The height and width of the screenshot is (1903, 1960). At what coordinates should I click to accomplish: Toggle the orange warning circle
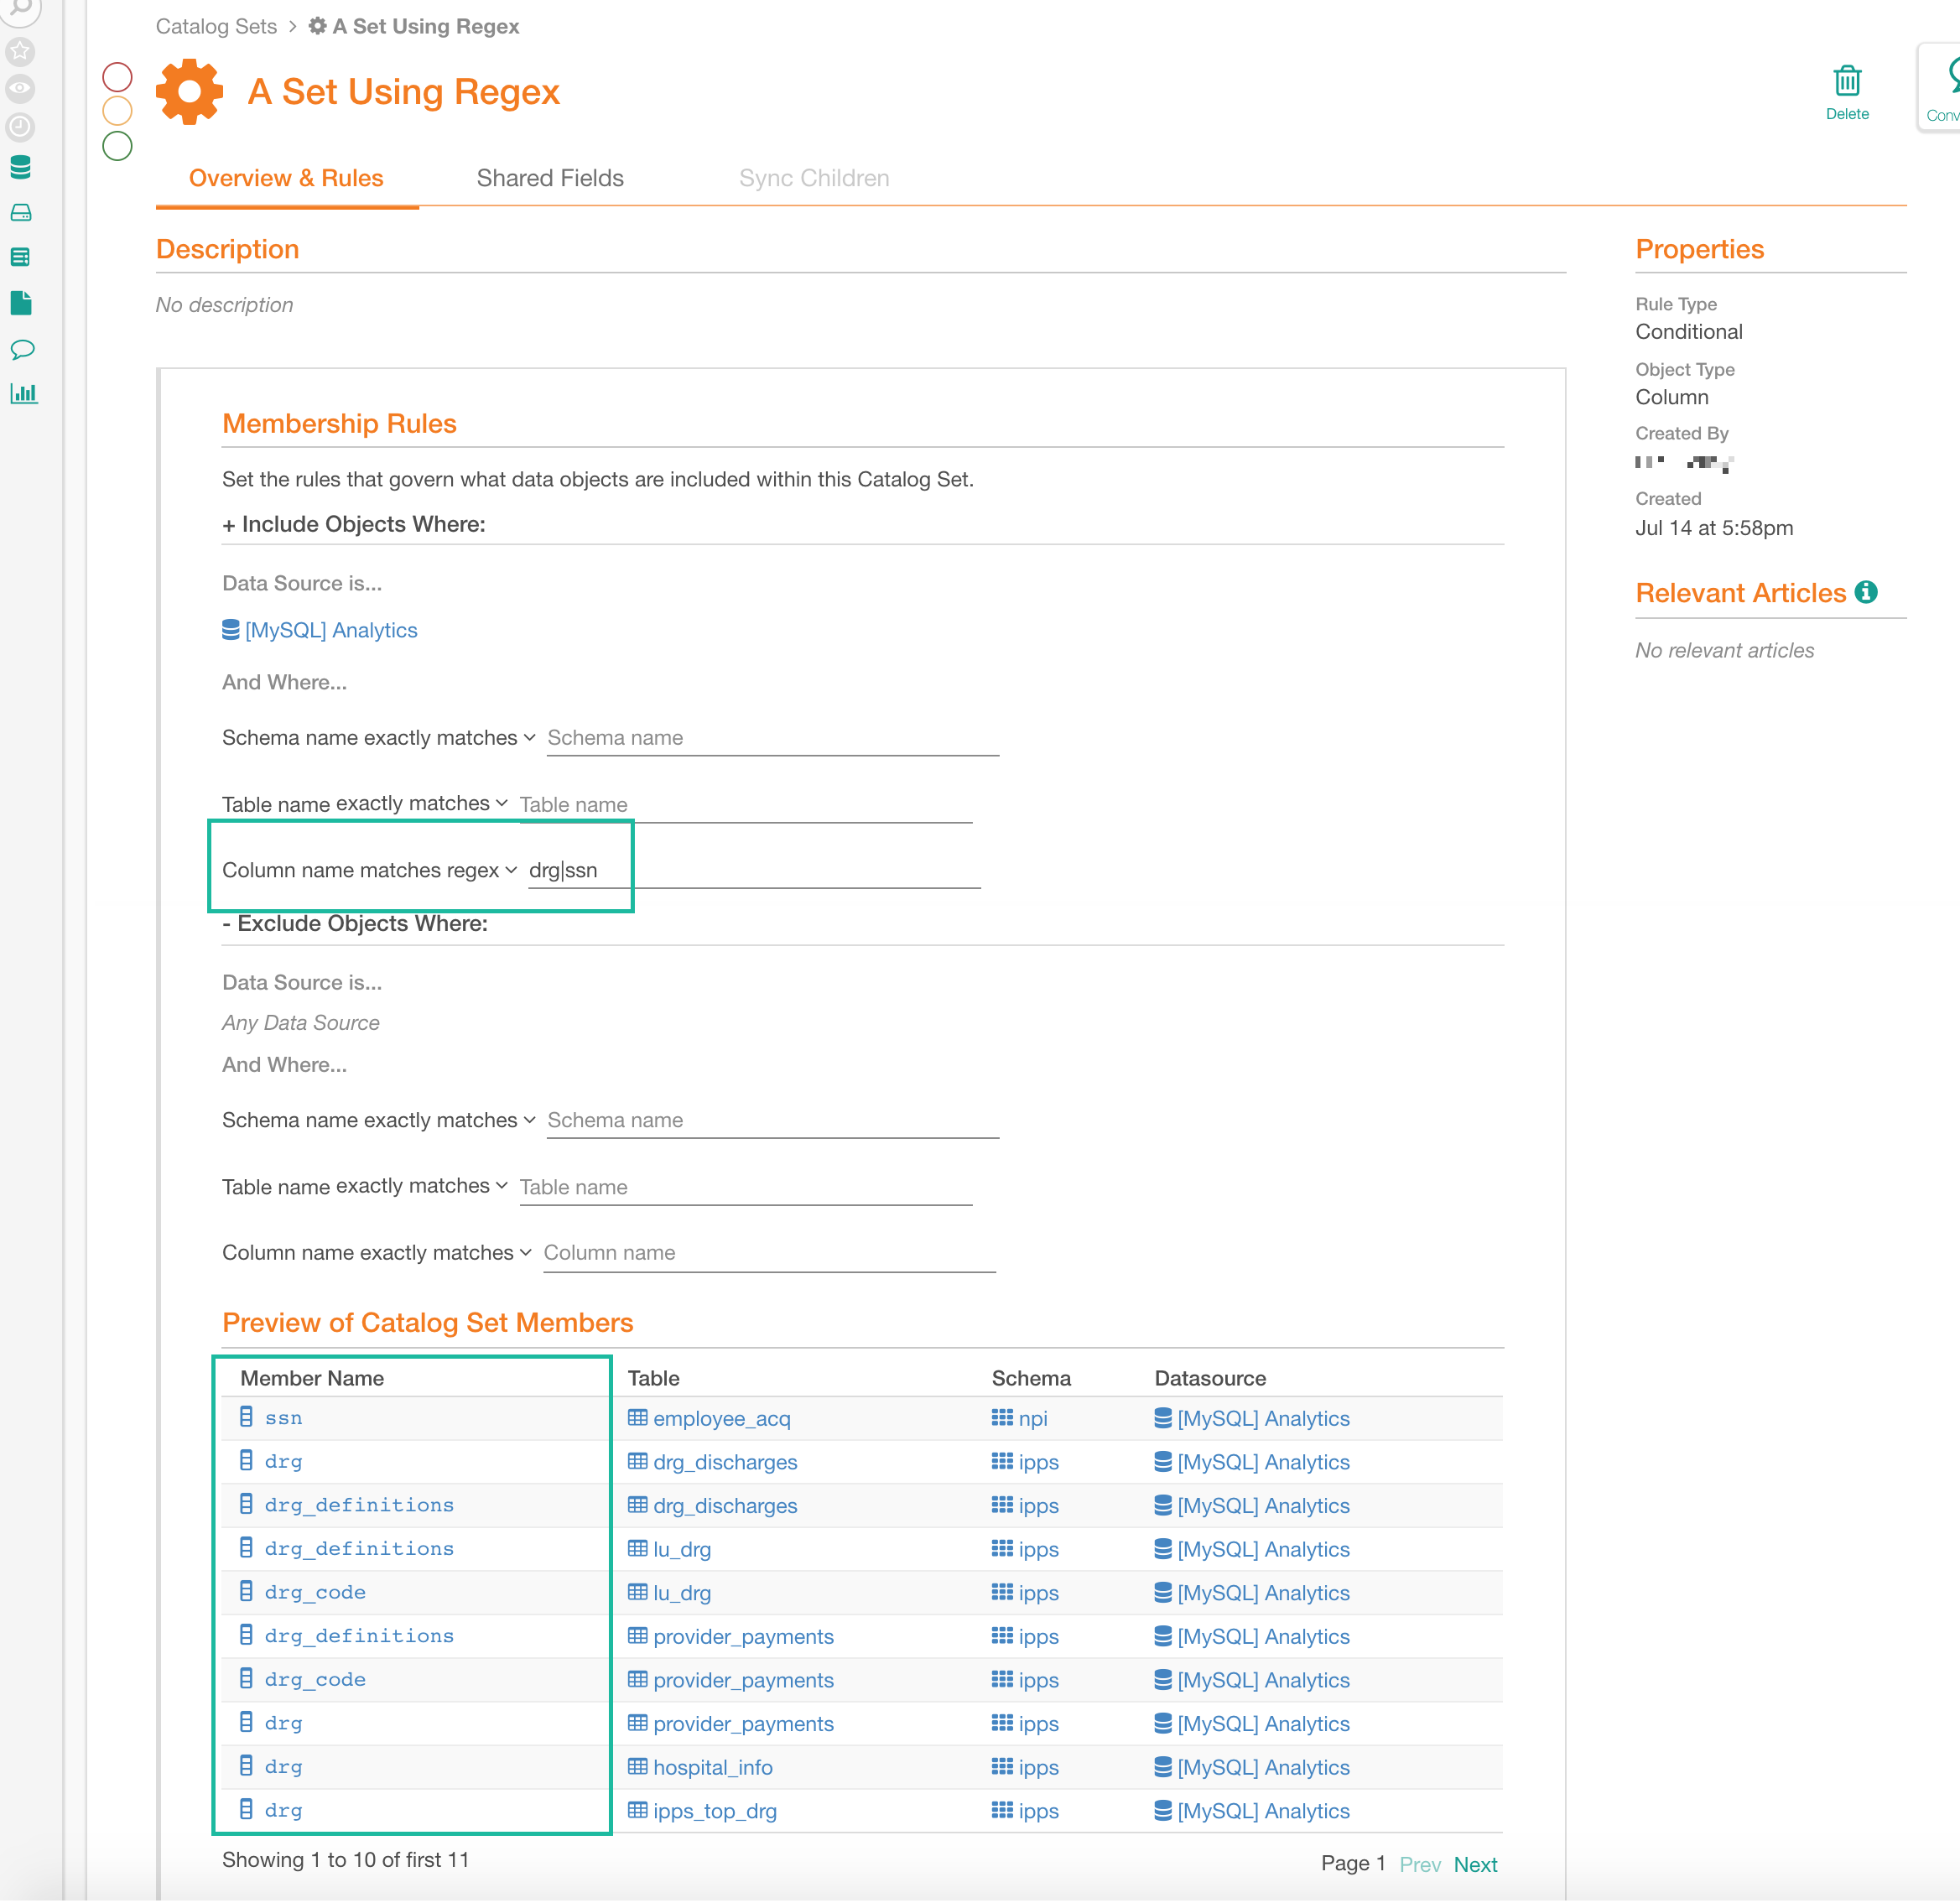click(117, 111)
